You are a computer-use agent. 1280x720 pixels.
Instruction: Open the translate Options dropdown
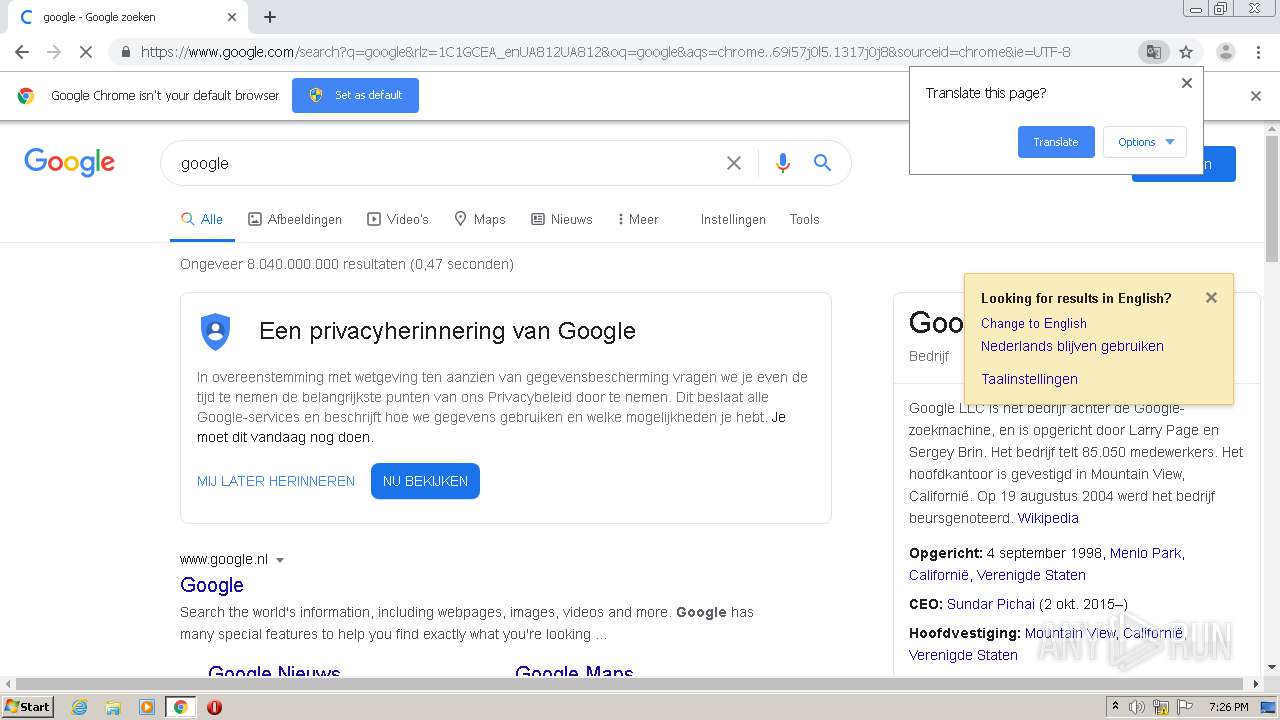(1145, 142)
